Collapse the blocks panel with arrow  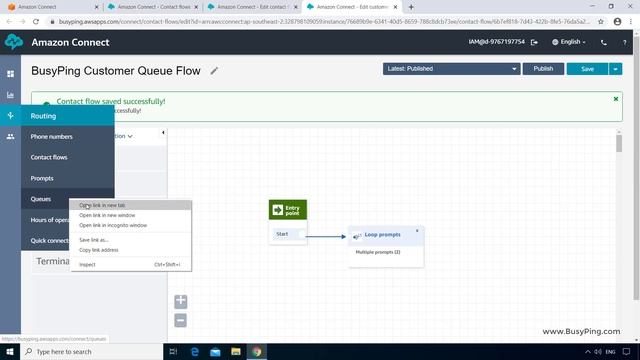click(x=163, y=133)
